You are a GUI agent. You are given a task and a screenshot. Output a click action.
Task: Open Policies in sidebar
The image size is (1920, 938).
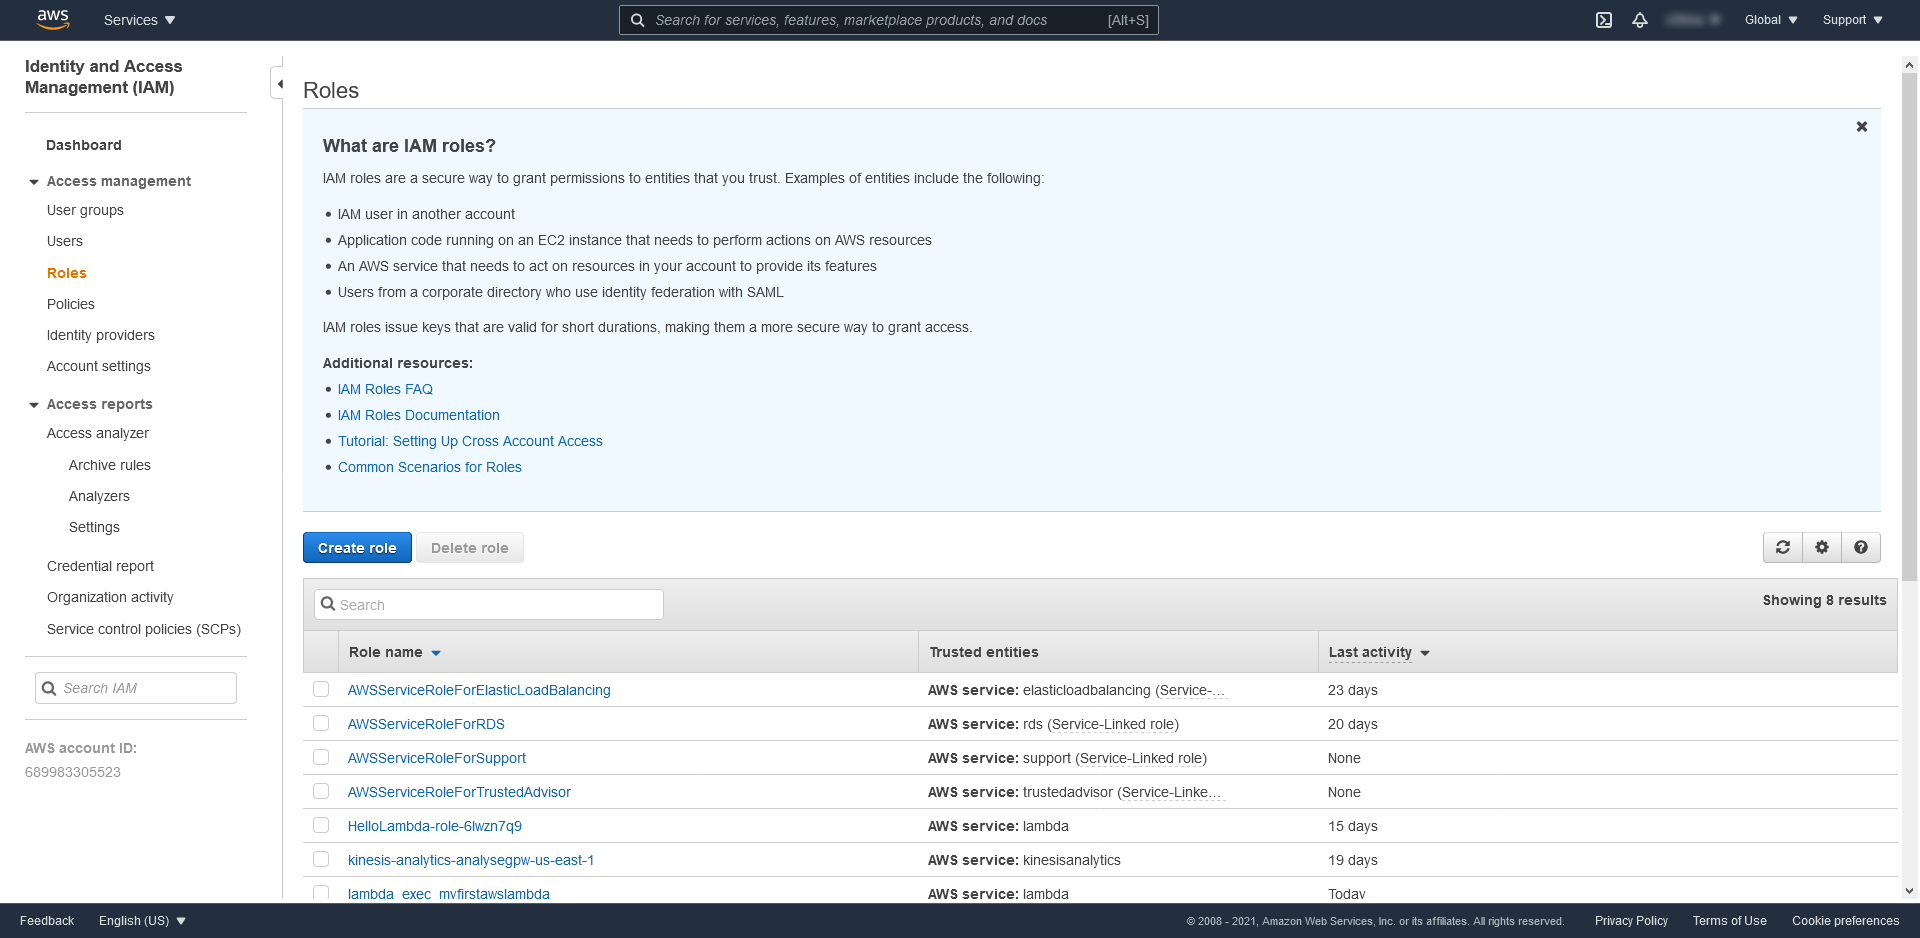pyautogui.click(x=71, y=304)
